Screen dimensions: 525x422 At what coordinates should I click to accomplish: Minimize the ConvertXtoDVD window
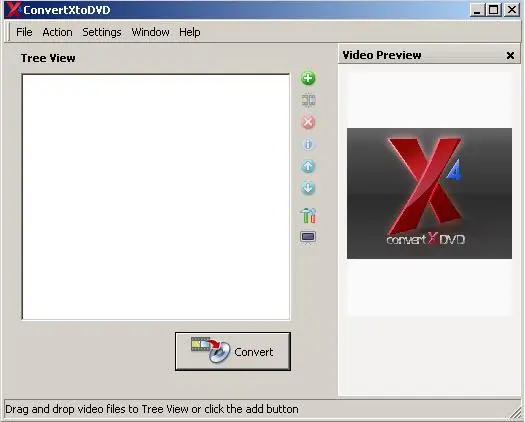click(x=477, y=10)
